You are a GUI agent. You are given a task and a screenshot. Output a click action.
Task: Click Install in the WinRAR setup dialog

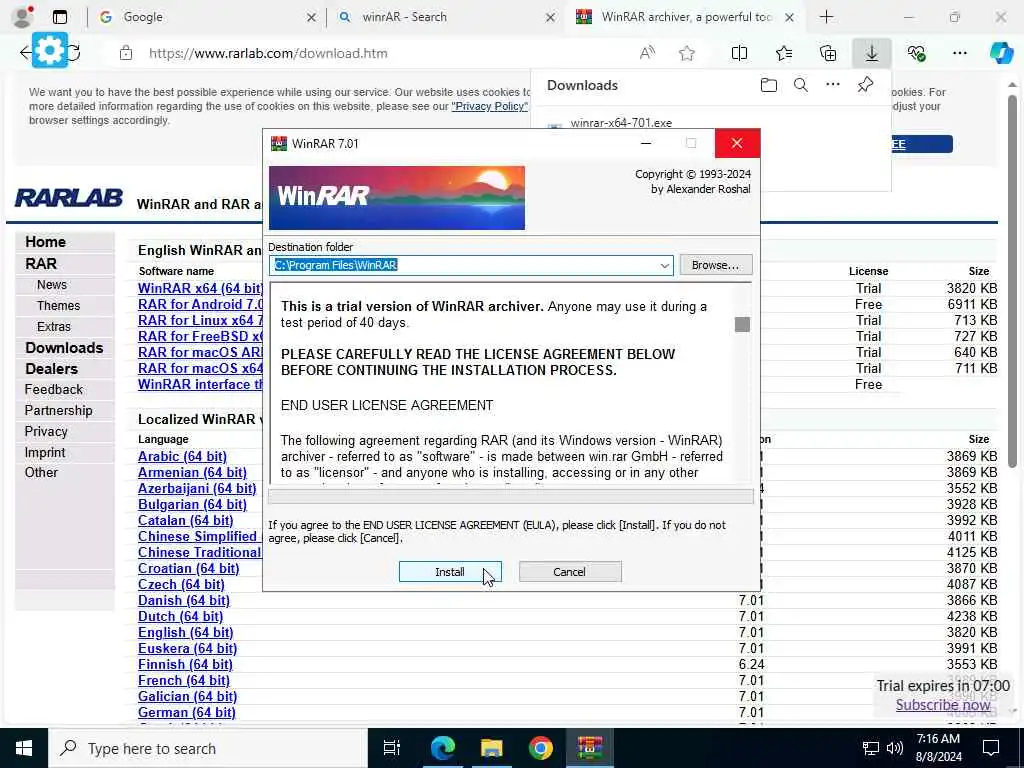(450, 571)
